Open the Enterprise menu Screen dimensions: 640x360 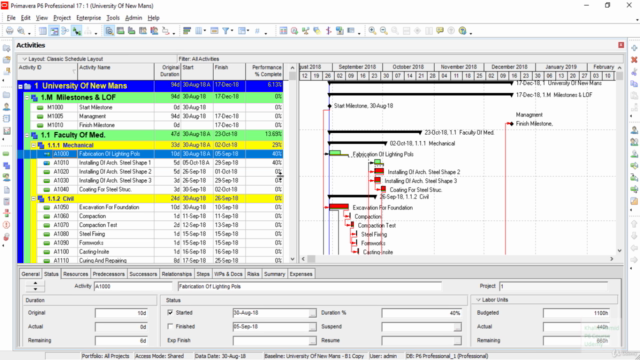(89, 18)
